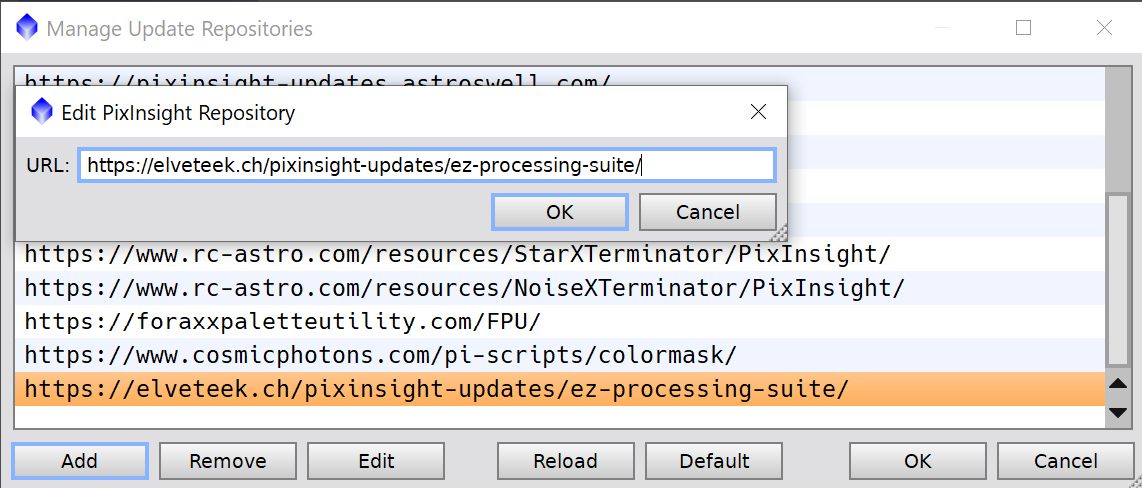Image resolution: width=1142 pixels, height=488 pixels.
Task: Select the NoiseXTerminator repository URL
Action: 464,288
